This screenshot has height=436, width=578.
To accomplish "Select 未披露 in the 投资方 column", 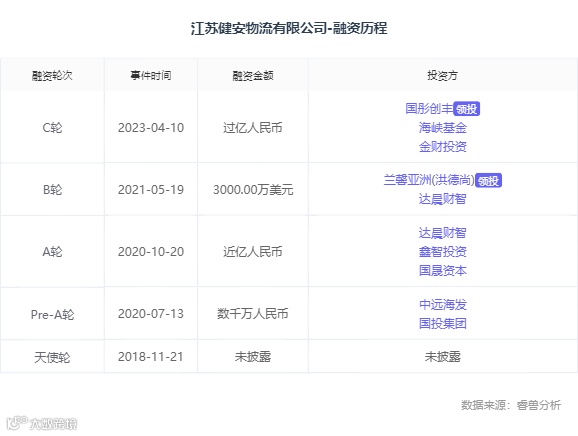I will click(x=442, y=357).
